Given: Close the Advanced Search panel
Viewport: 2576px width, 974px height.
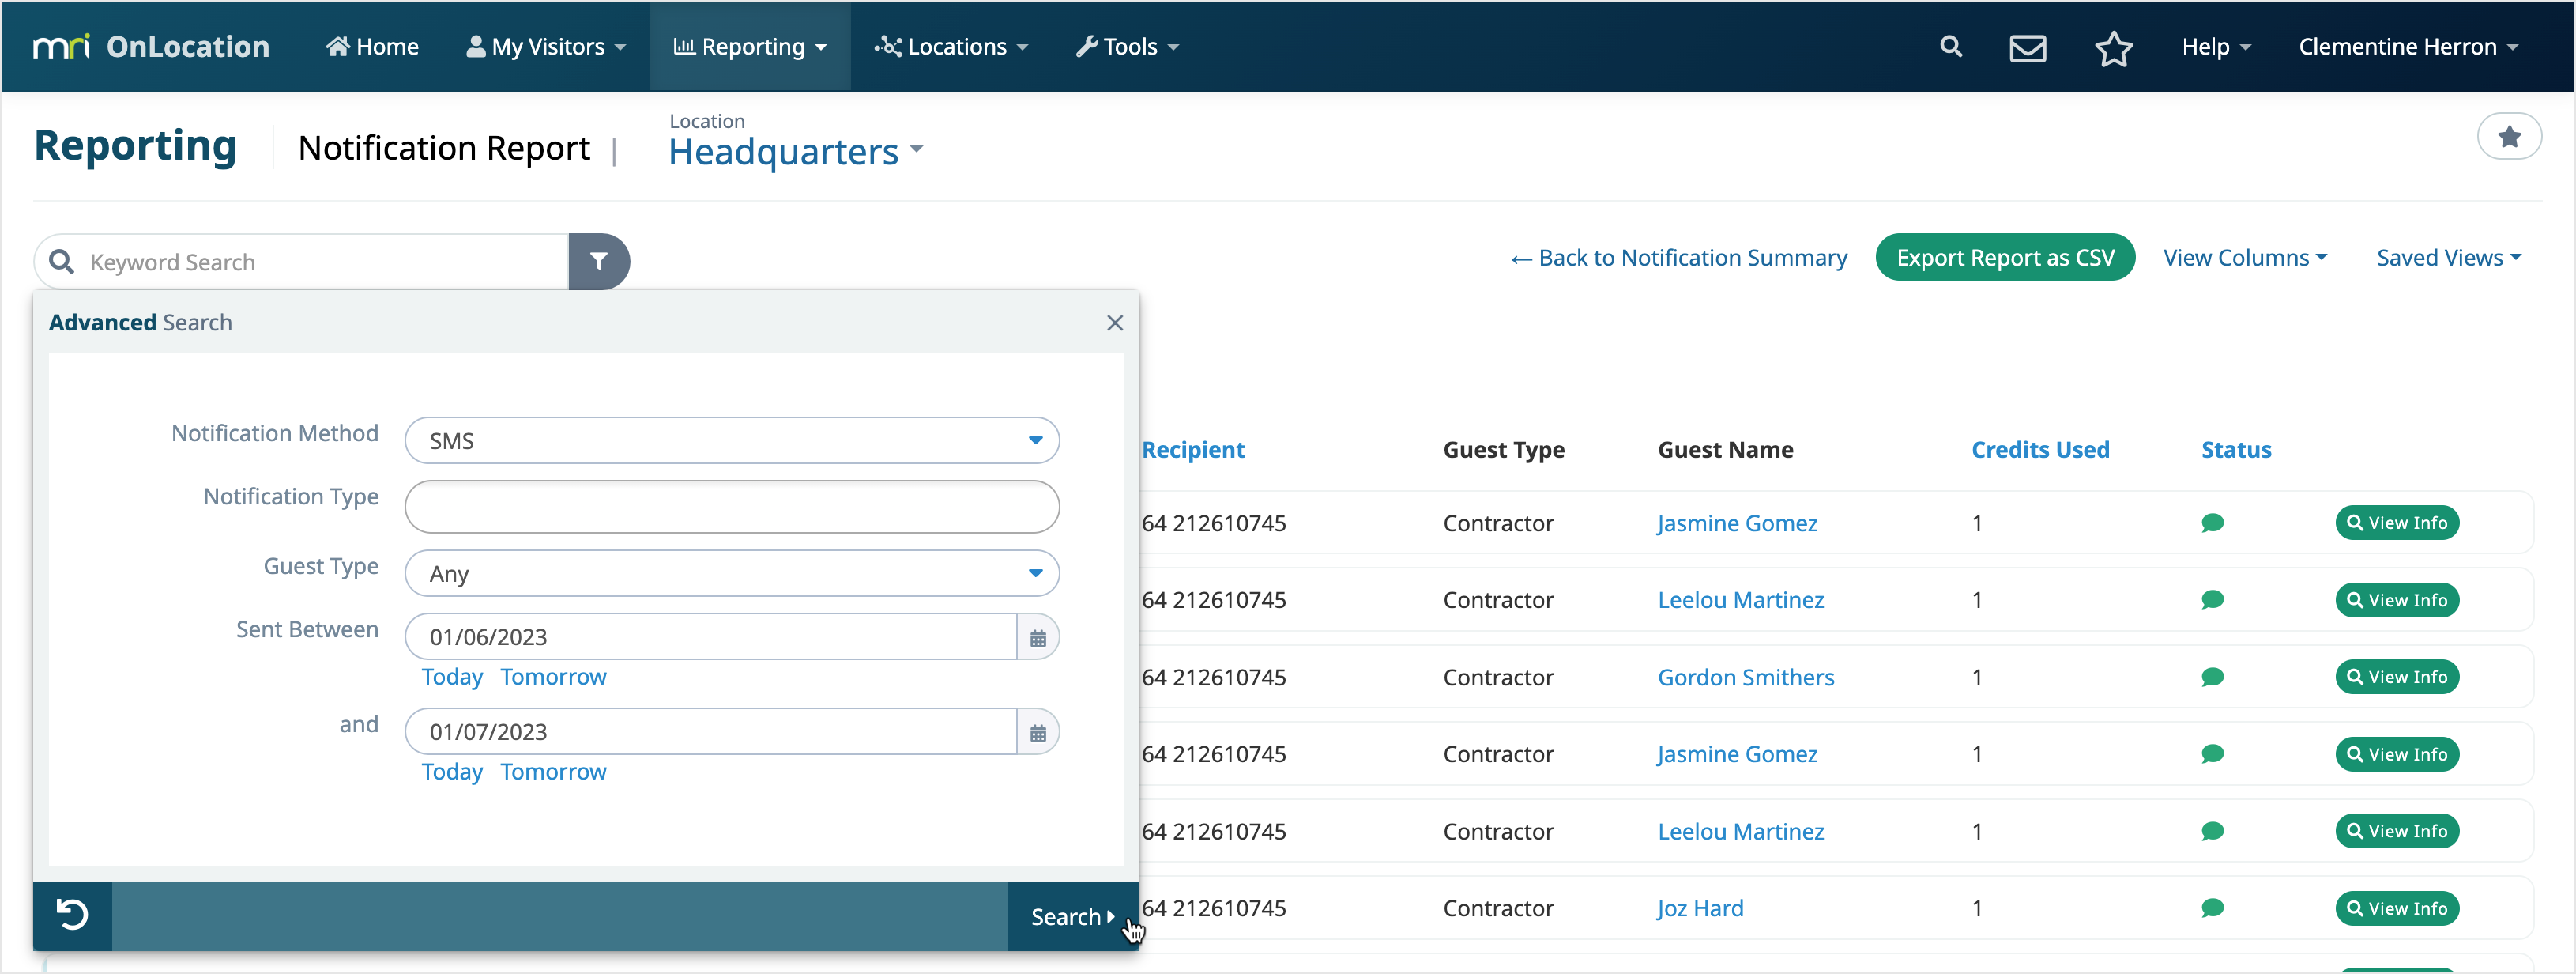Looking at the screenshot, I should pyautogui.click(x=1114, y=323).
